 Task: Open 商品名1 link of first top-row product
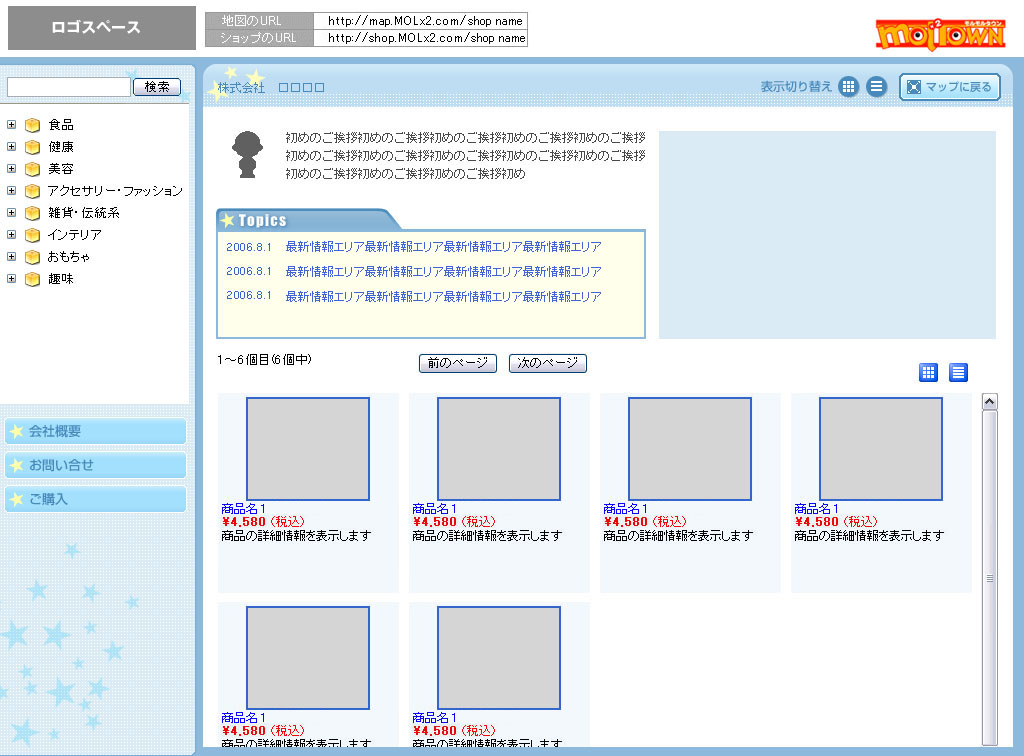coord(244,509)
